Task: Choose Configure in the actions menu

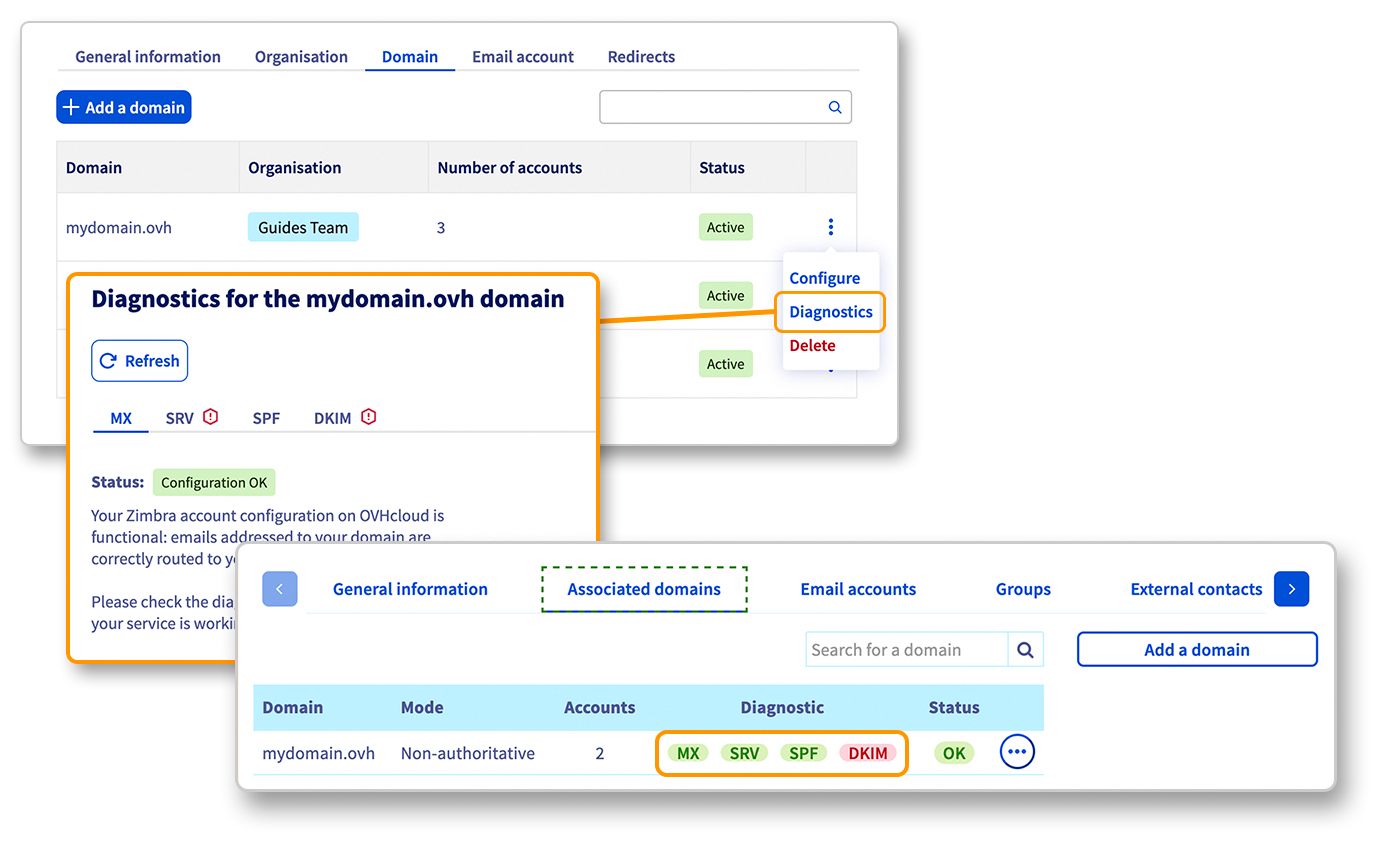Action: point(824,278)
